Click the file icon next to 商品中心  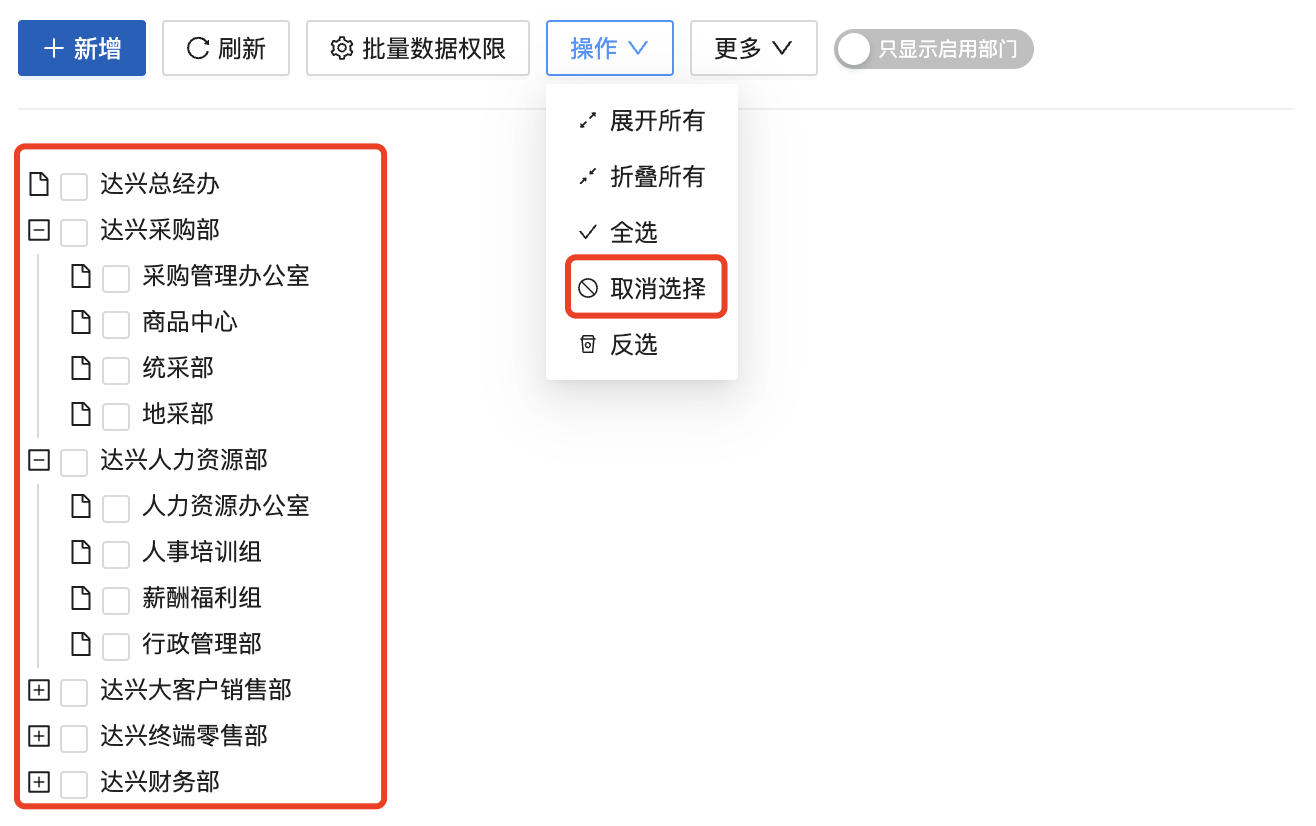81,323
